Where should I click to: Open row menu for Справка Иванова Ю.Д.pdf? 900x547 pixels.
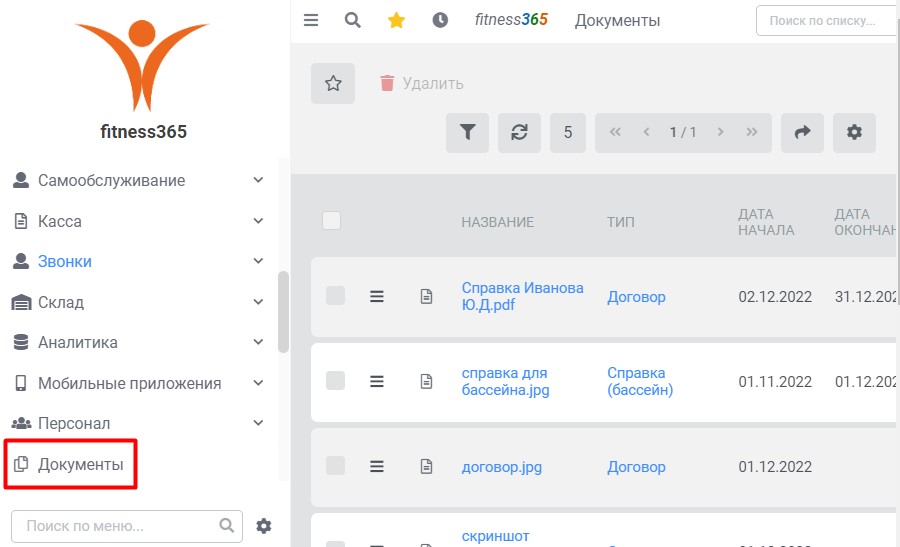pos(377,296)
